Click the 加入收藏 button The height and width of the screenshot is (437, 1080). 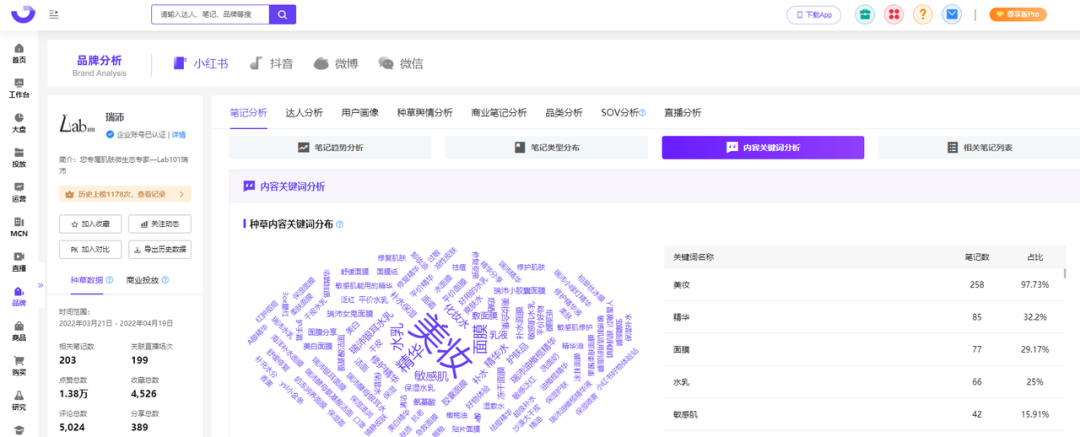pos(91,224)
